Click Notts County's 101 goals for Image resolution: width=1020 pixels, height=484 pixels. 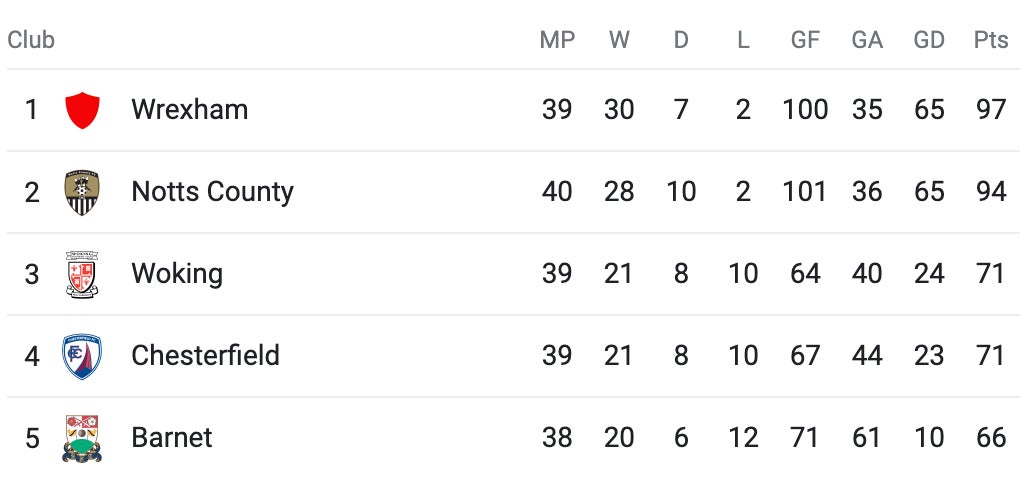click(x=805, y=192)
